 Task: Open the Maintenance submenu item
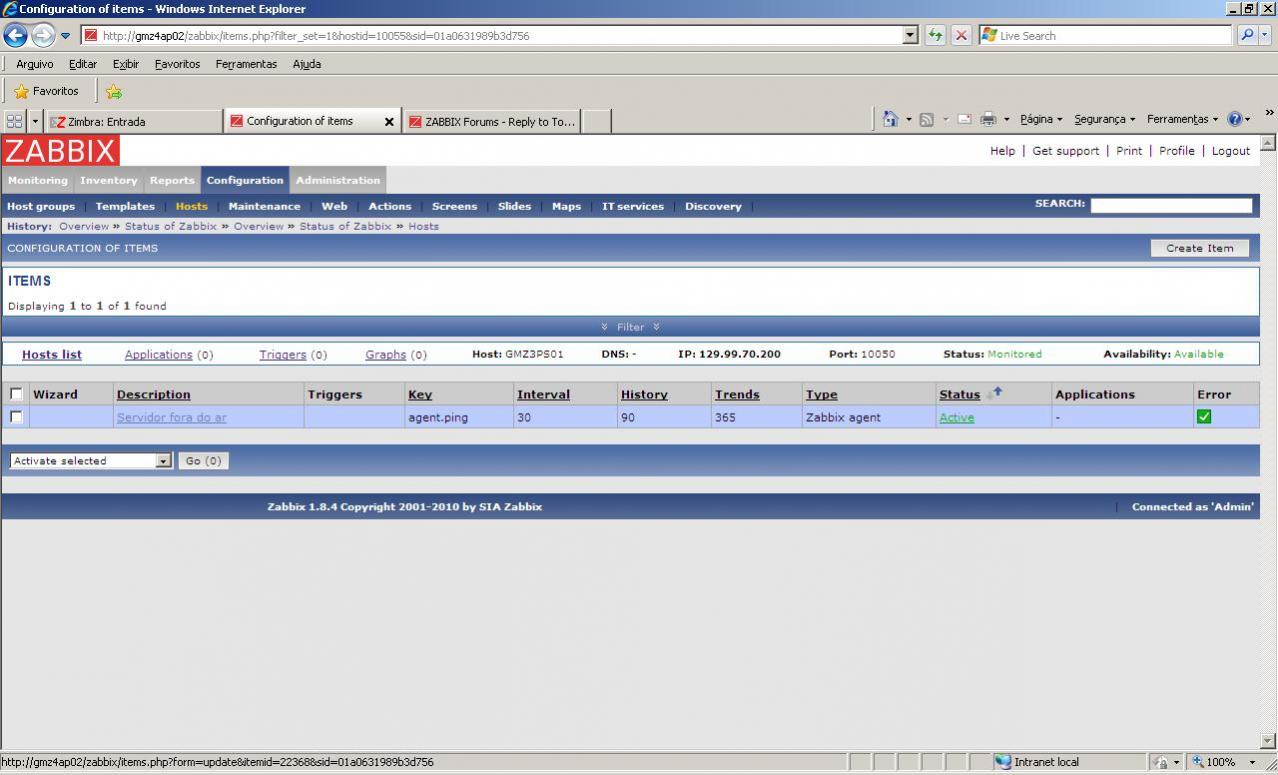tap(264, 206)
